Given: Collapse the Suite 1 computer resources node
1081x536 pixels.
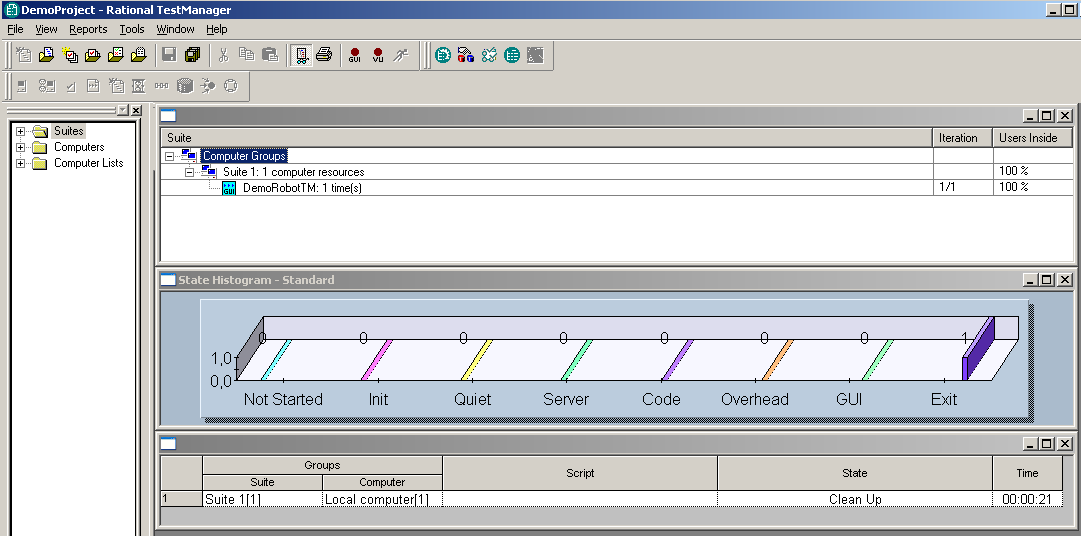Looking at the screenshot, I should [191, 172].
